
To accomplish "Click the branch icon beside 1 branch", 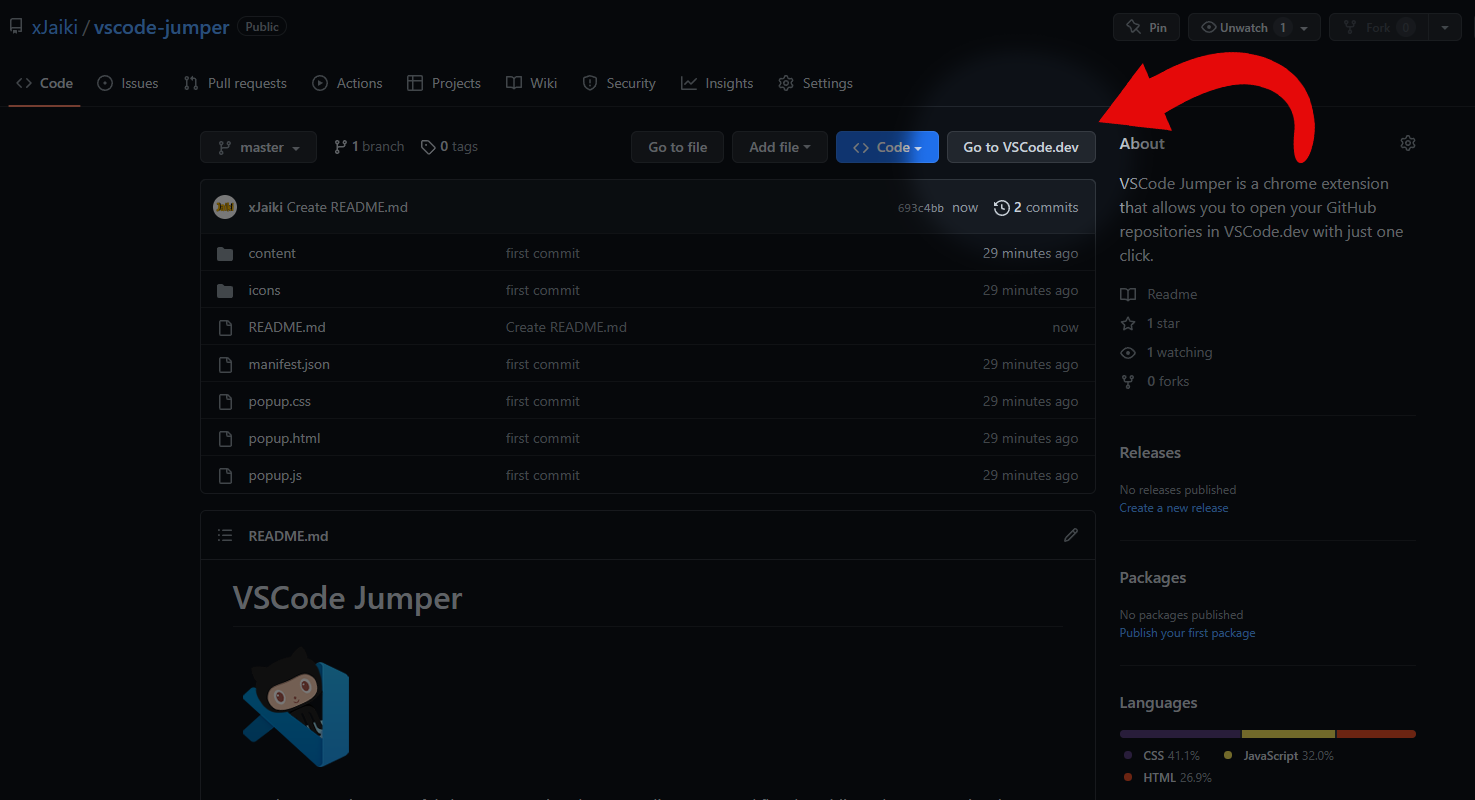I will (x=340, y=147).
